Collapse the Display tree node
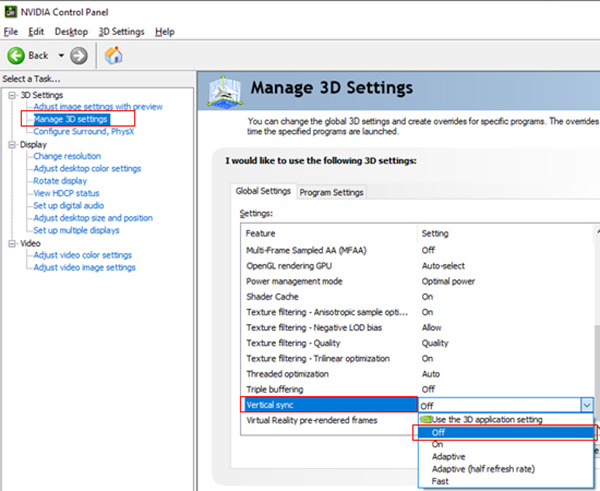Screen dimensions: 600x491 (12, 144)
